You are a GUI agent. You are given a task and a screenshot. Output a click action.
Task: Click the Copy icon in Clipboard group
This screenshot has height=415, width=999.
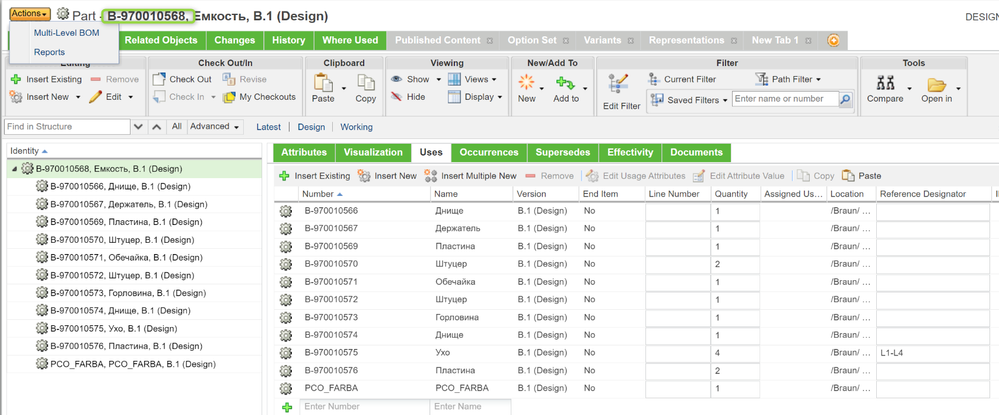pyautogui.click(x=366, y=84)
